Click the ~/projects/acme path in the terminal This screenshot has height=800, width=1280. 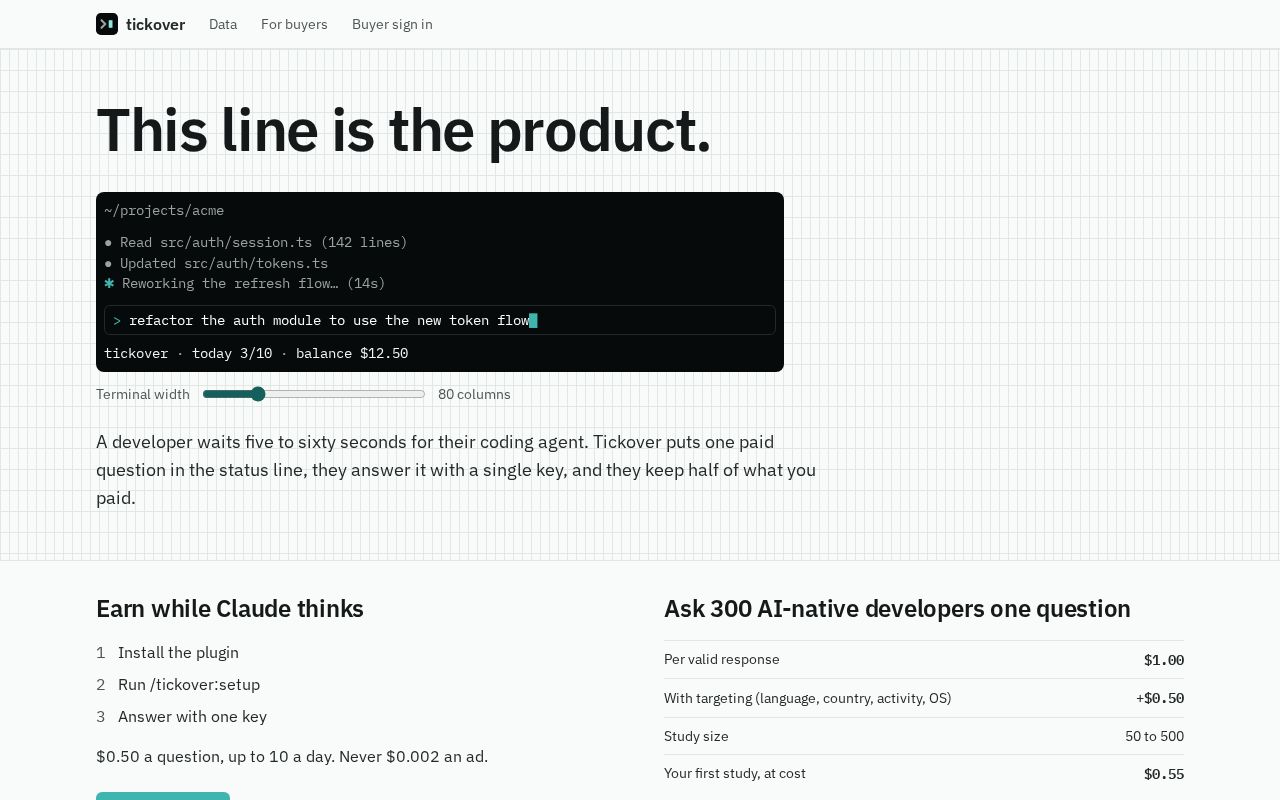164,211
